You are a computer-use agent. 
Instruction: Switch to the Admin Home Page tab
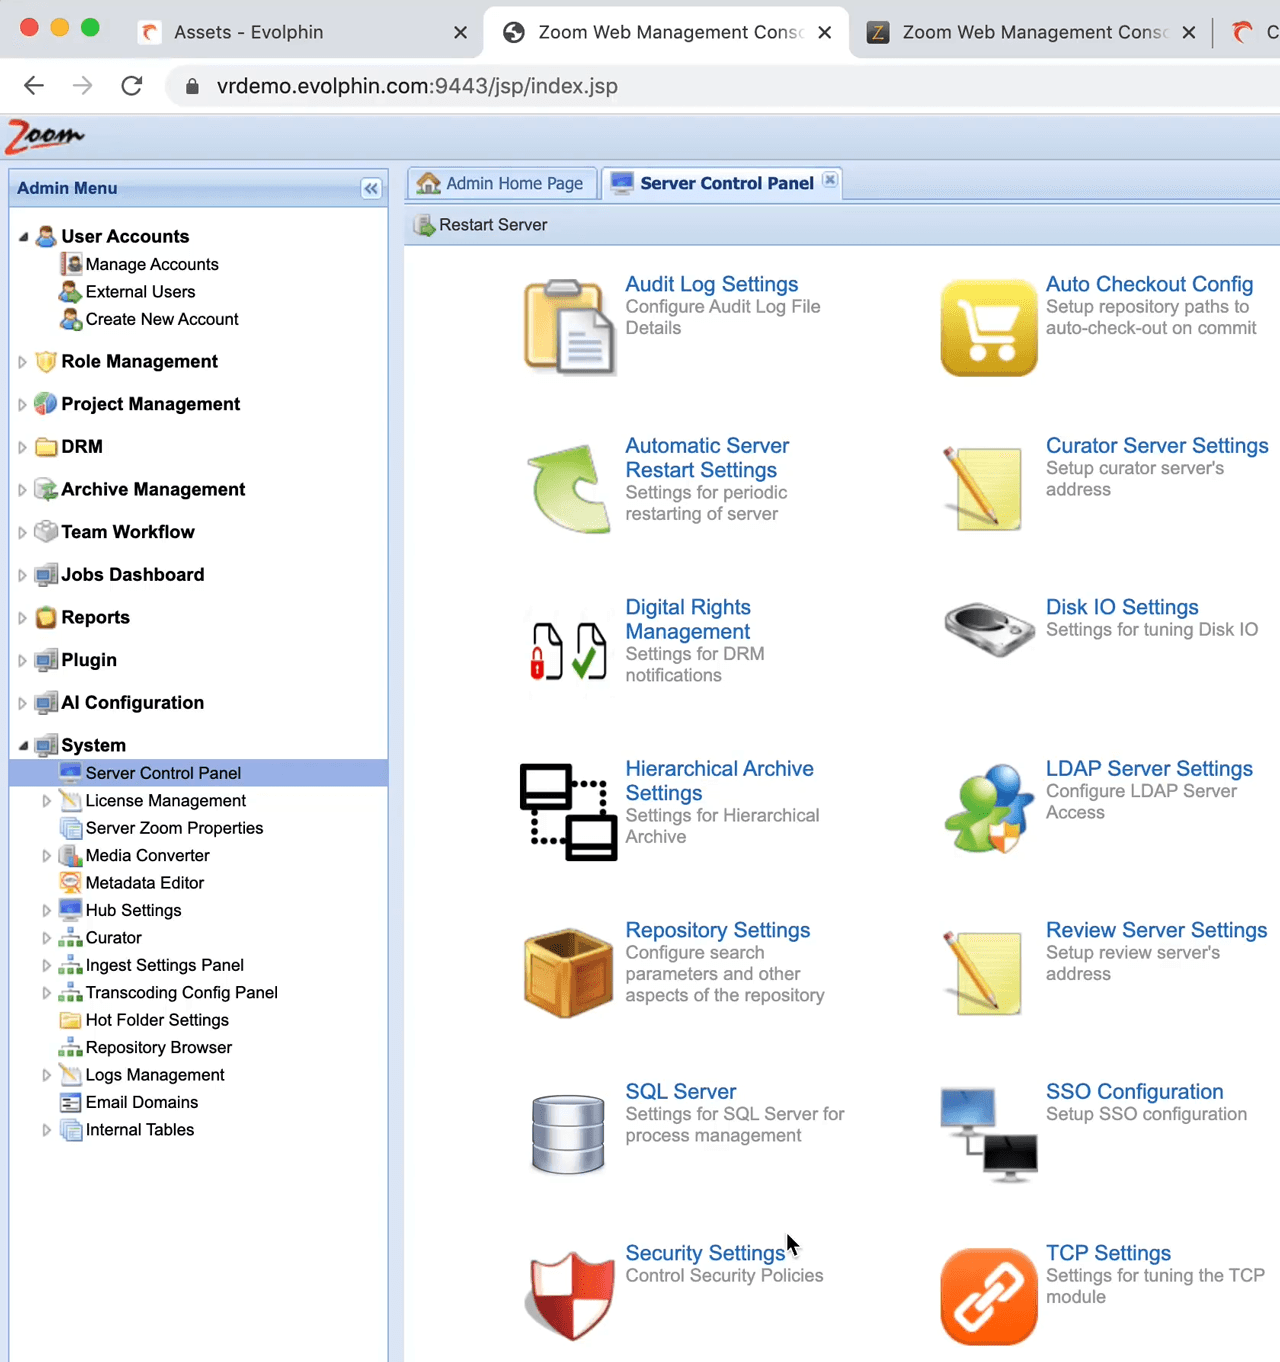[x=501, y=184]
